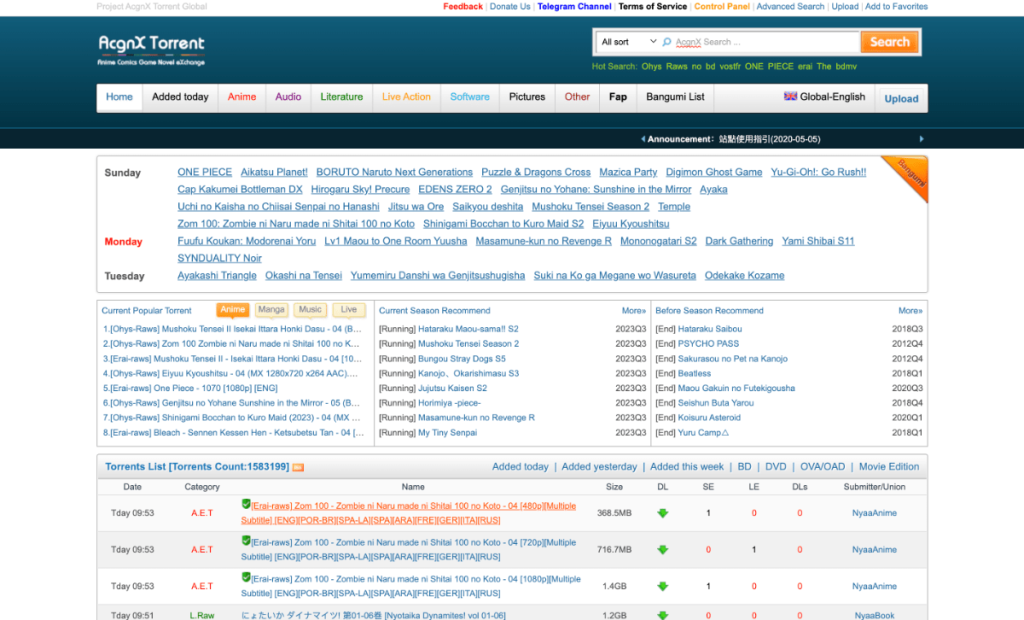The image size is (1024, 620).
Task: Click the bdmv hot search term
Action: coord(846,67)
